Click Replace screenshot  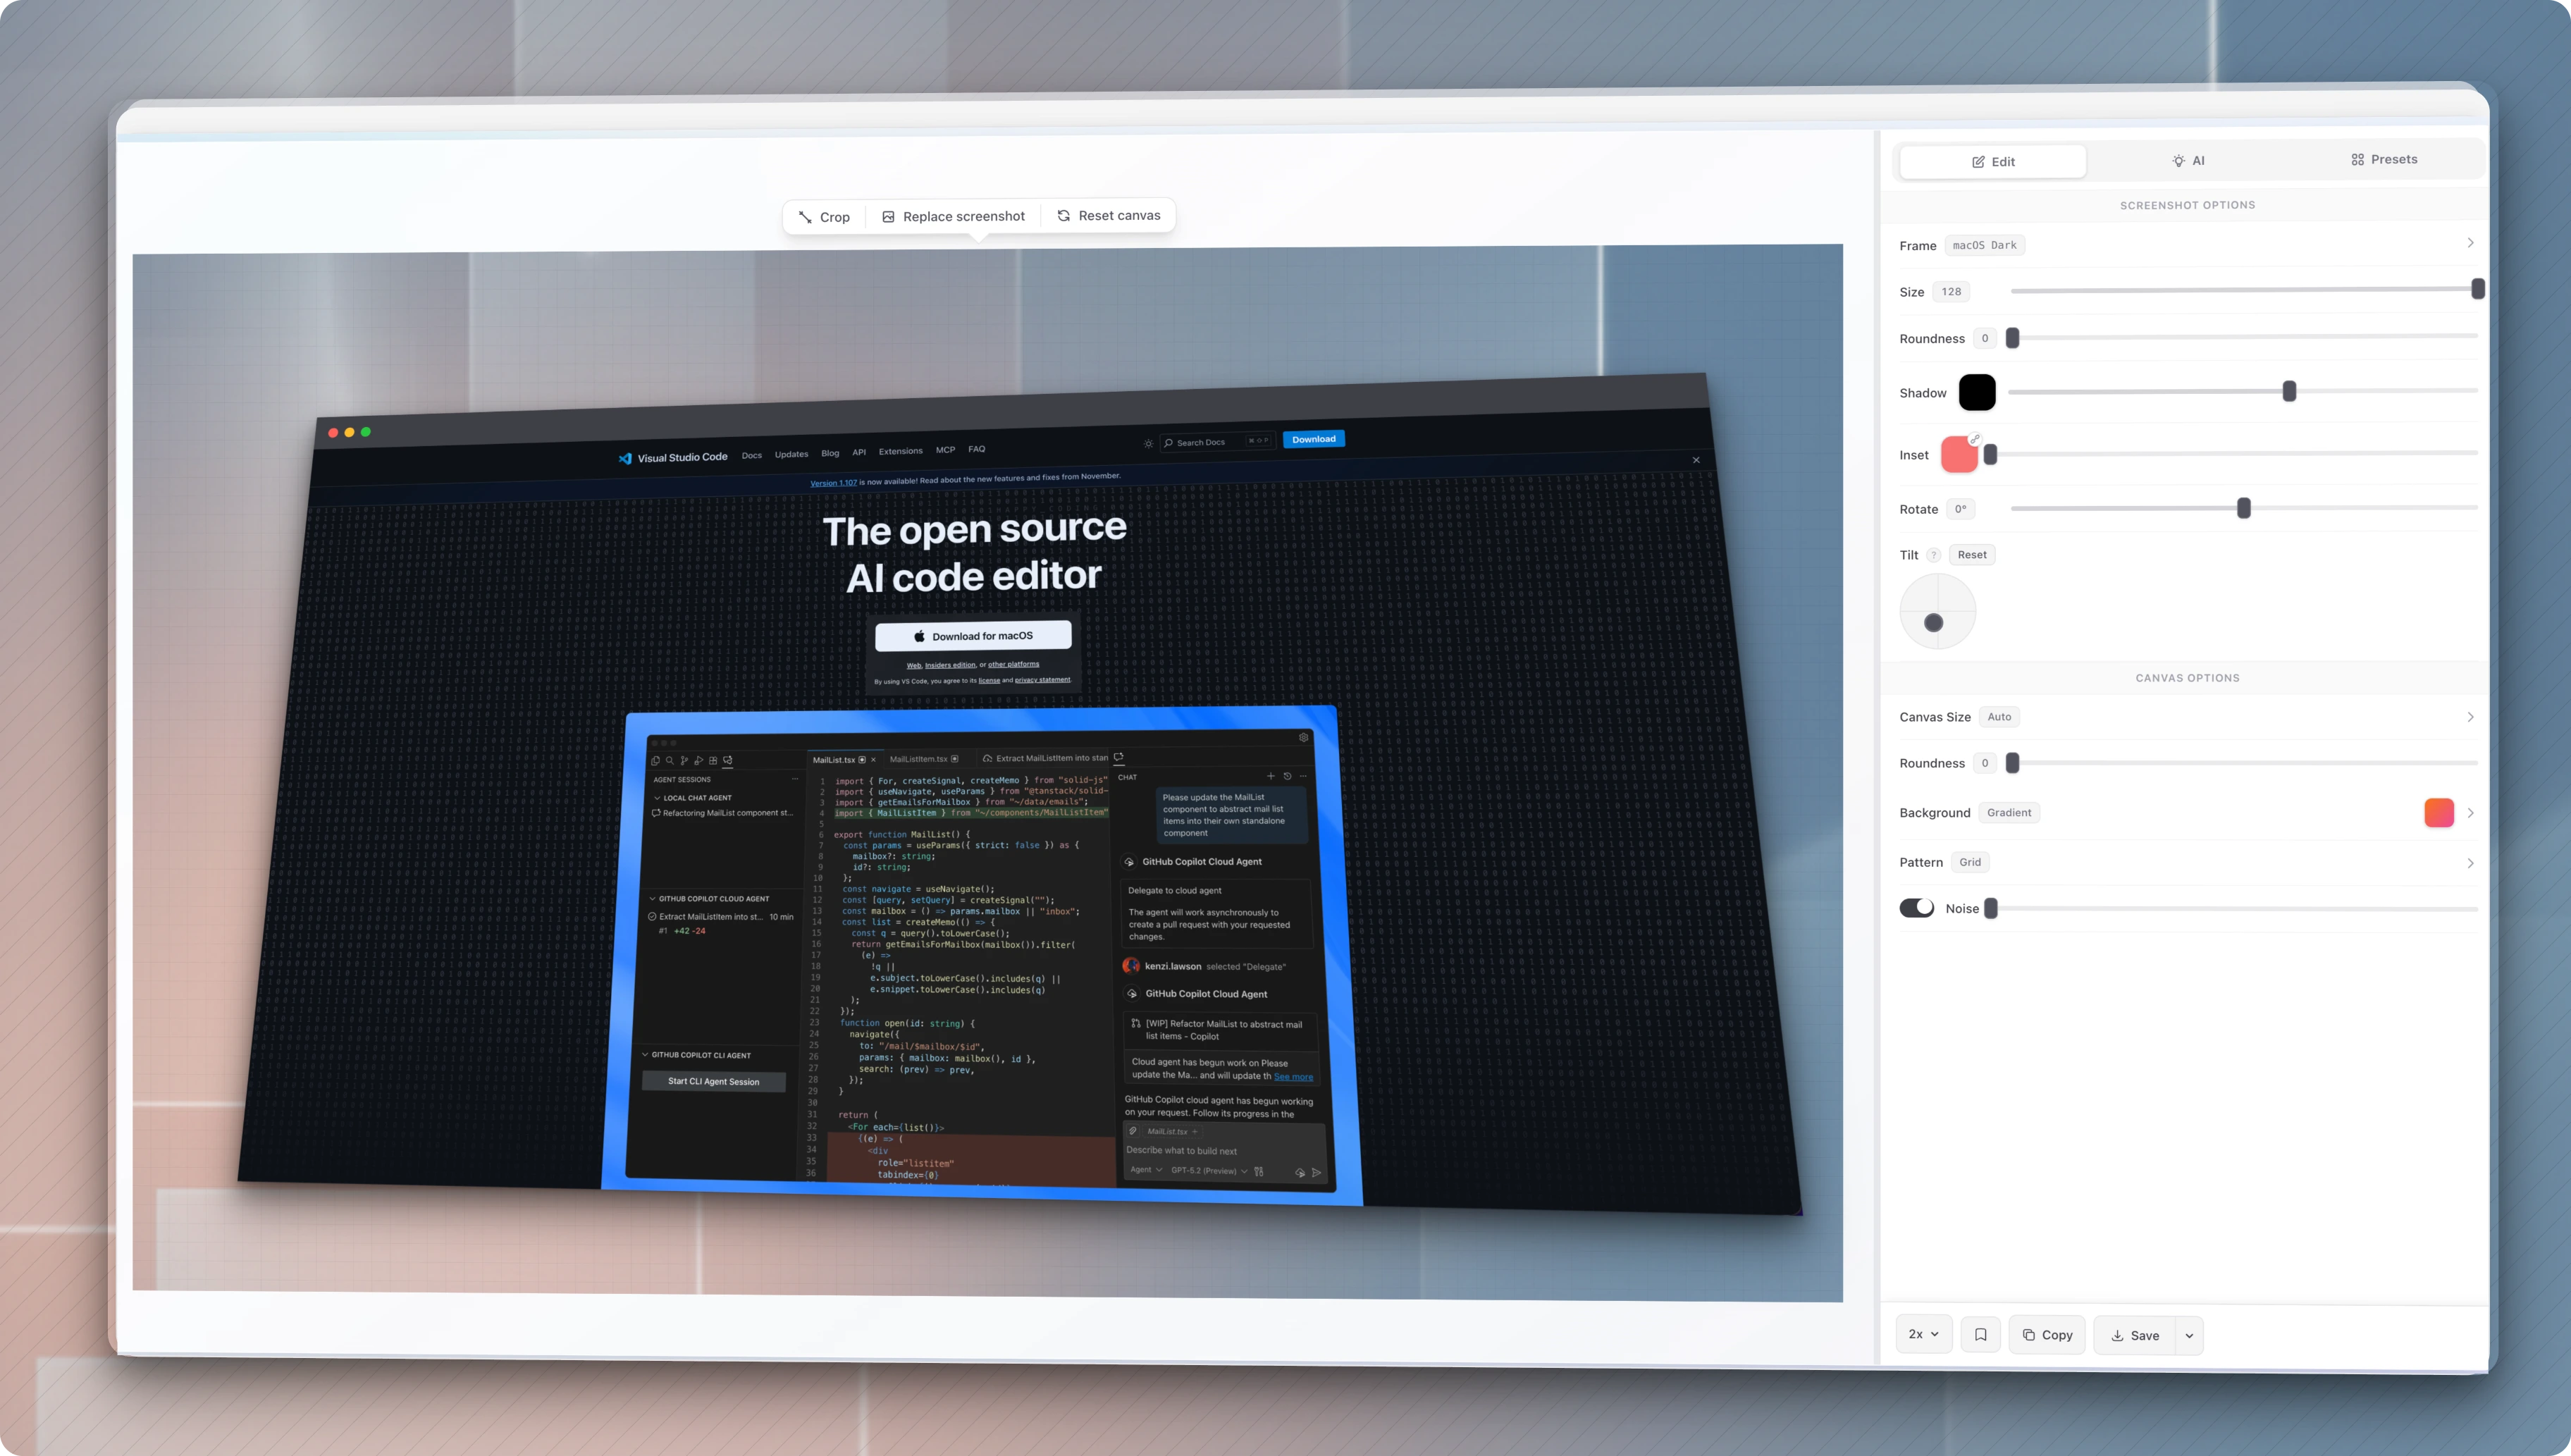[x=953, y=216]
